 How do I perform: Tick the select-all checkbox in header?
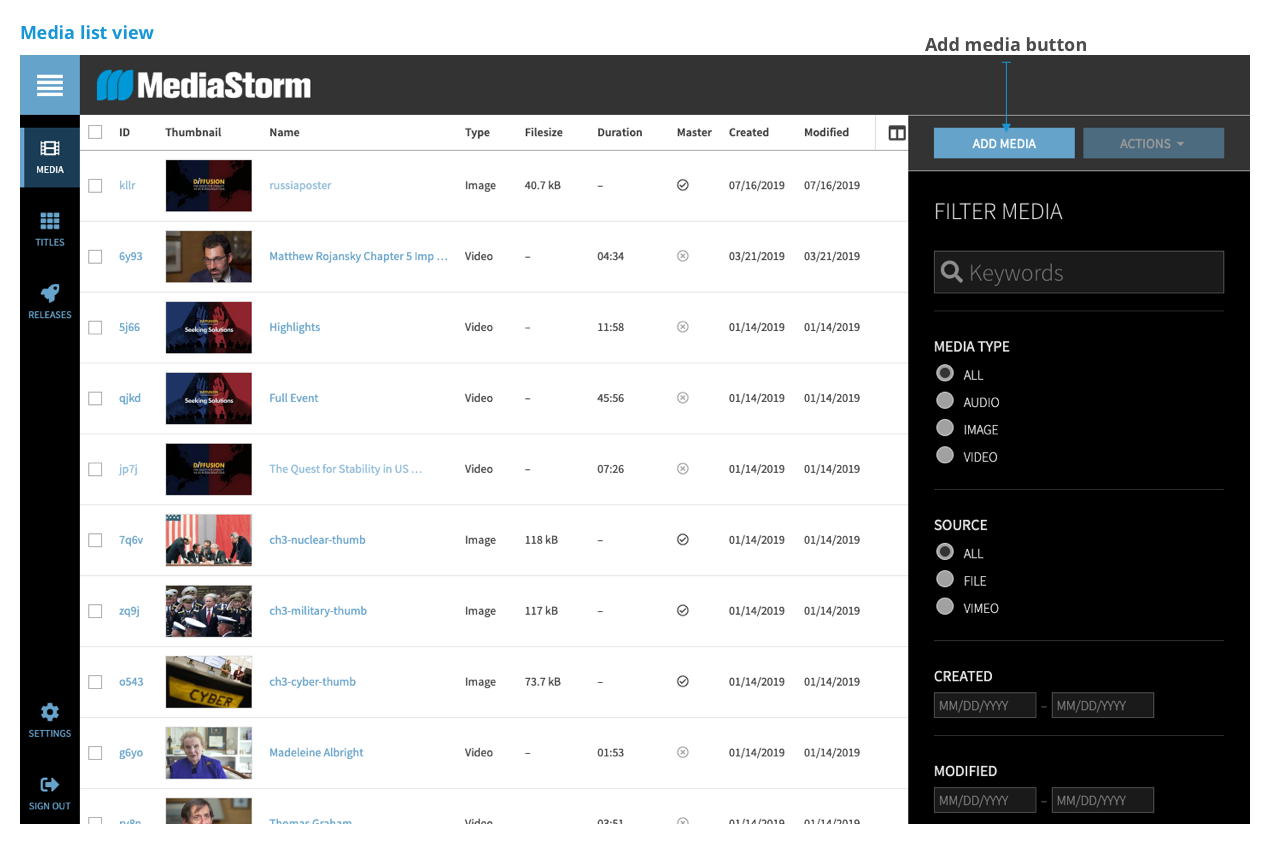click(x=95, y=132)
